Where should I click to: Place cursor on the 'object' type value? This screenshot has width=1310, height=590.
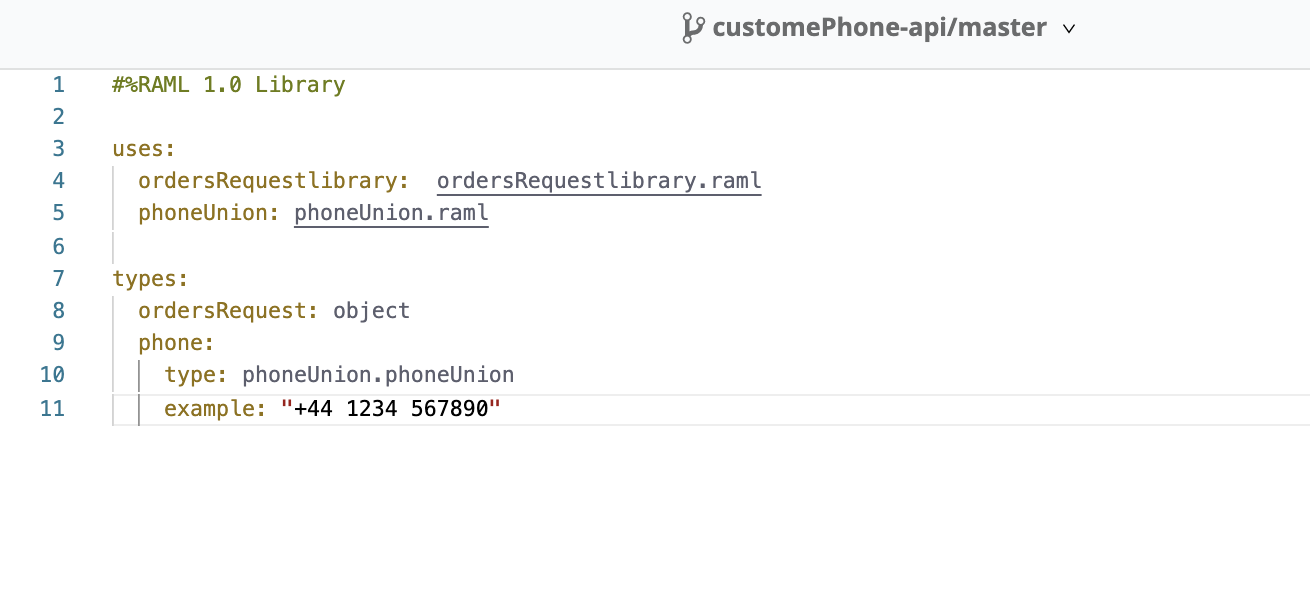tap(372, 310)
